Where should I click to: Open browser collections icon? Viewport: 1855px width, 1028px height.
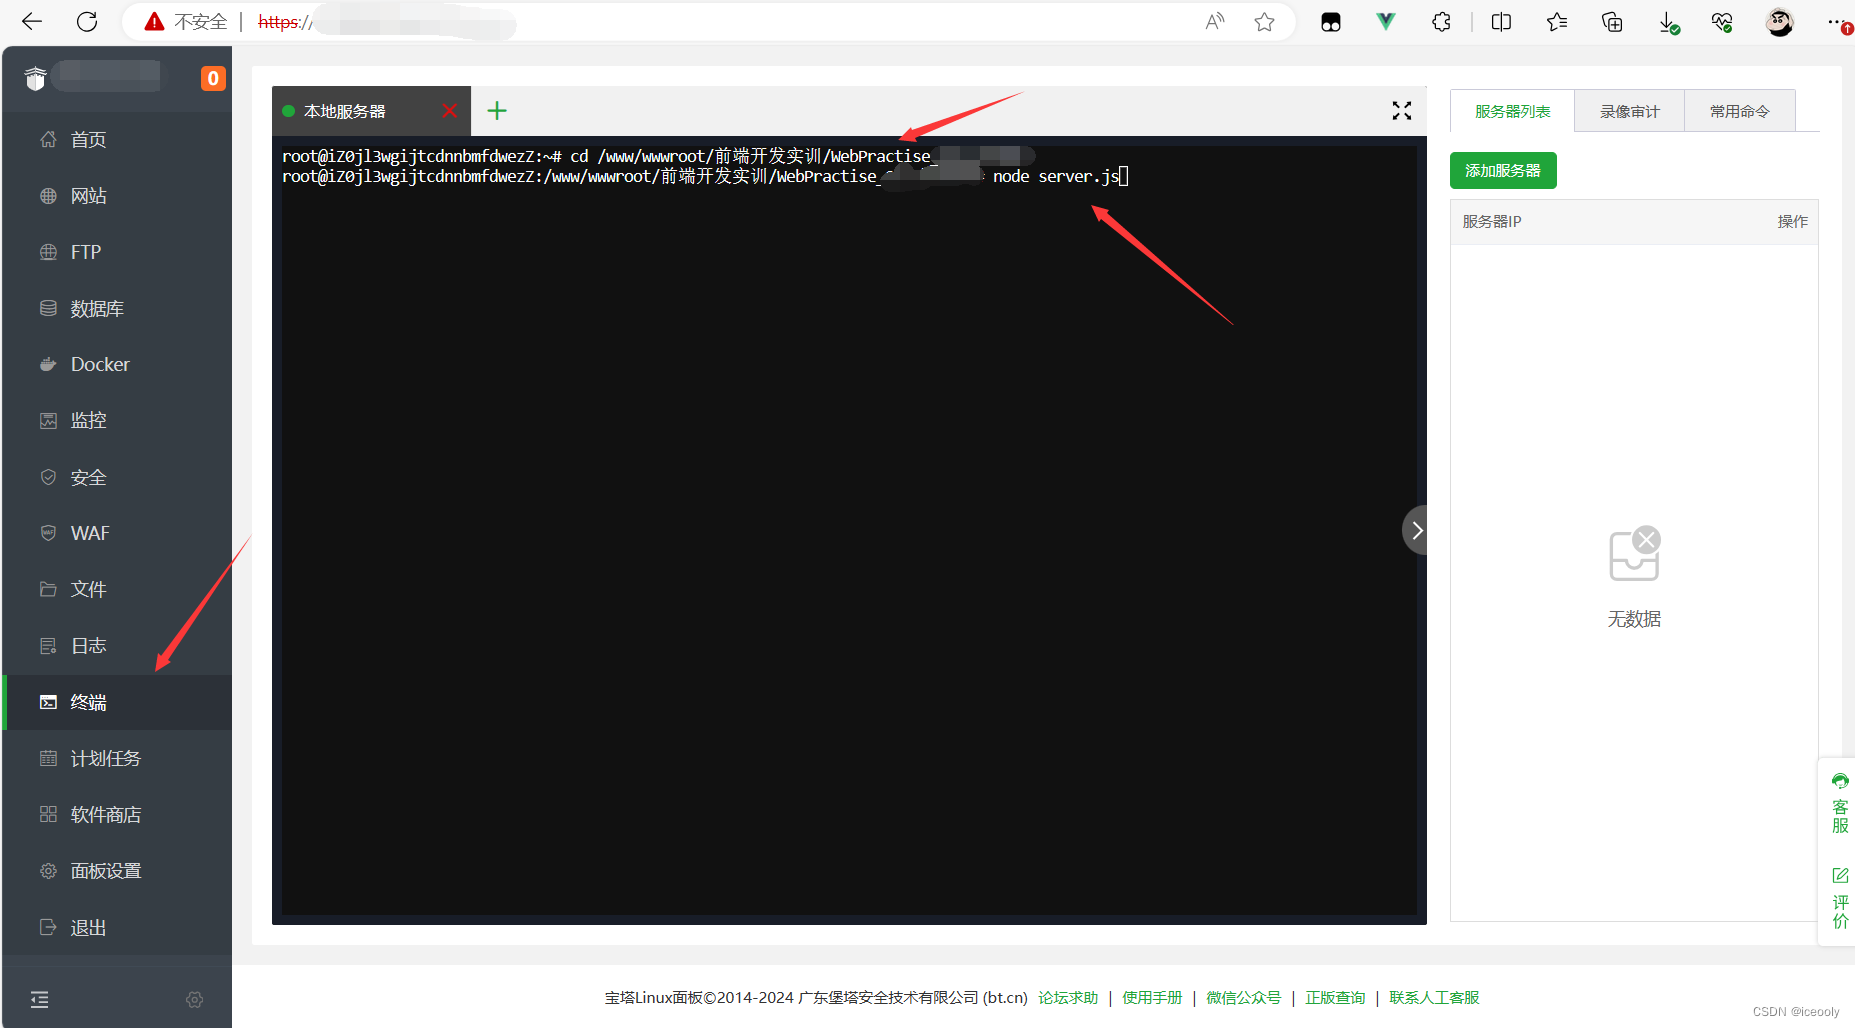coord(1612,22)
